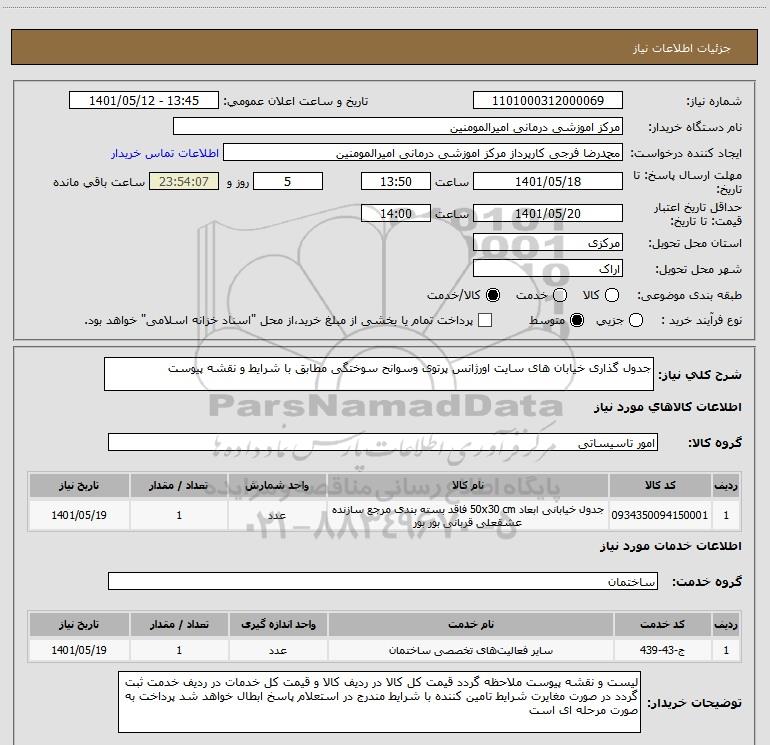The height and width of the screenshot is (745, 770).
Task: Click the buyer name field مرکز اموزشی درمانی امیرالمومنین
Action: (x=398, y=127)
